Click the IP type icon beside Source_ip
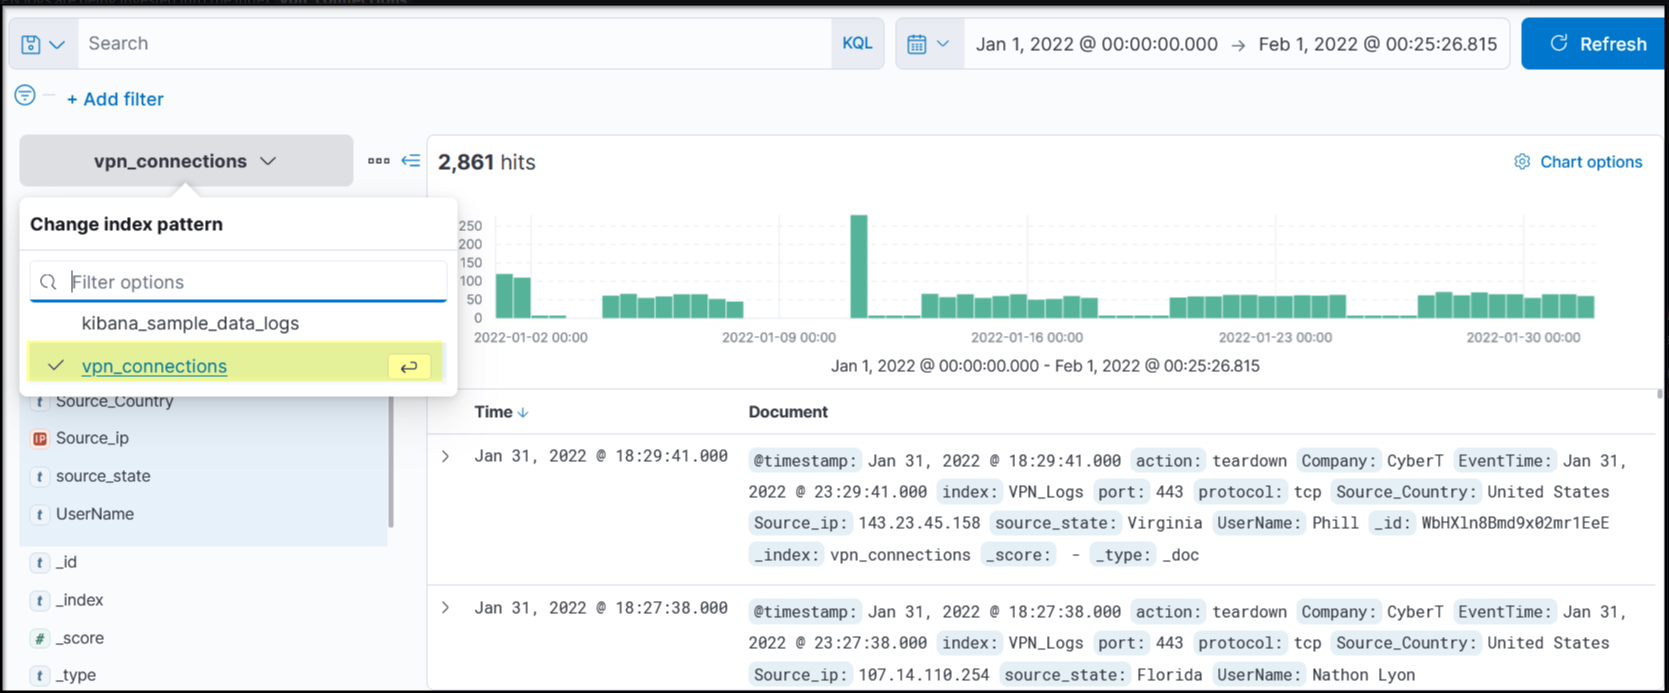 point(39,438)
